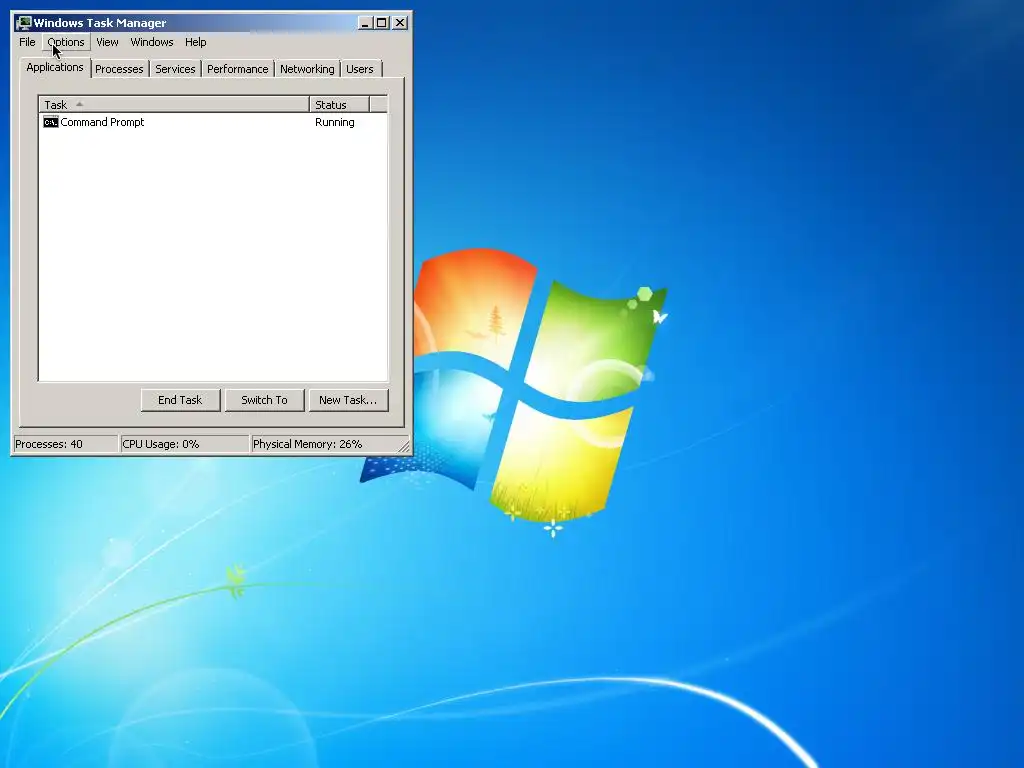Switch to the Applications tab

tap(55, 67)
